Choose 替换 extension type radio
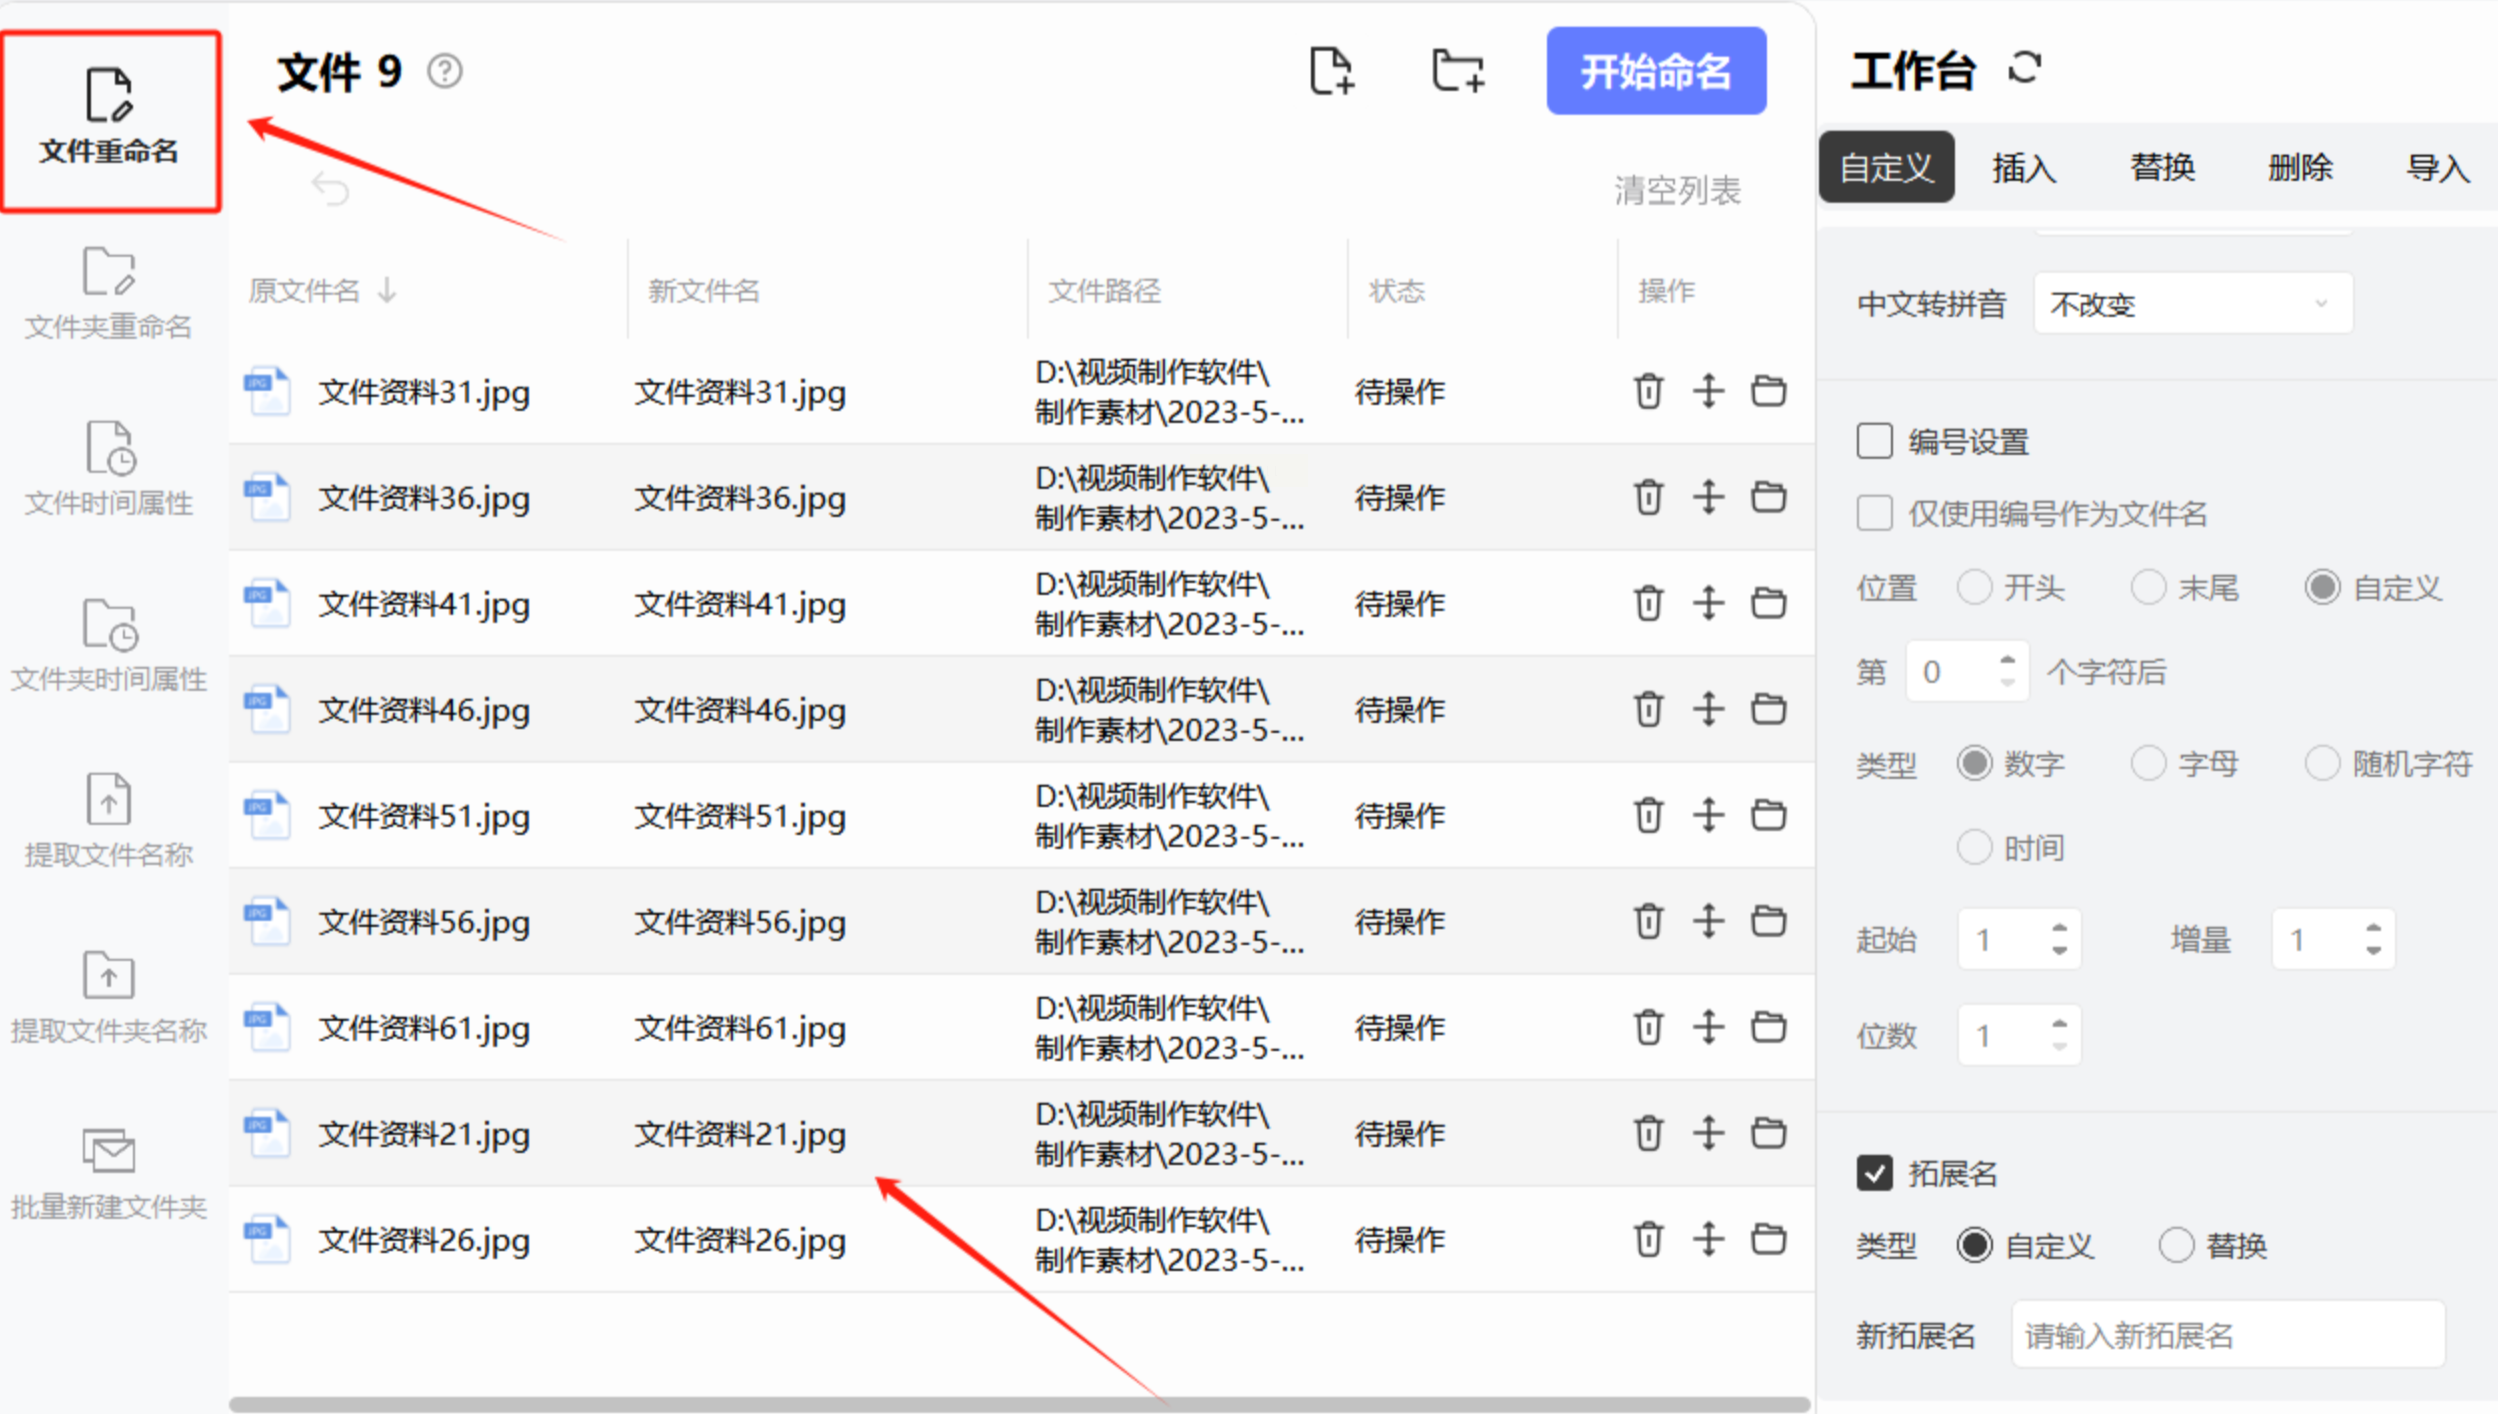 (2176, 1246)
